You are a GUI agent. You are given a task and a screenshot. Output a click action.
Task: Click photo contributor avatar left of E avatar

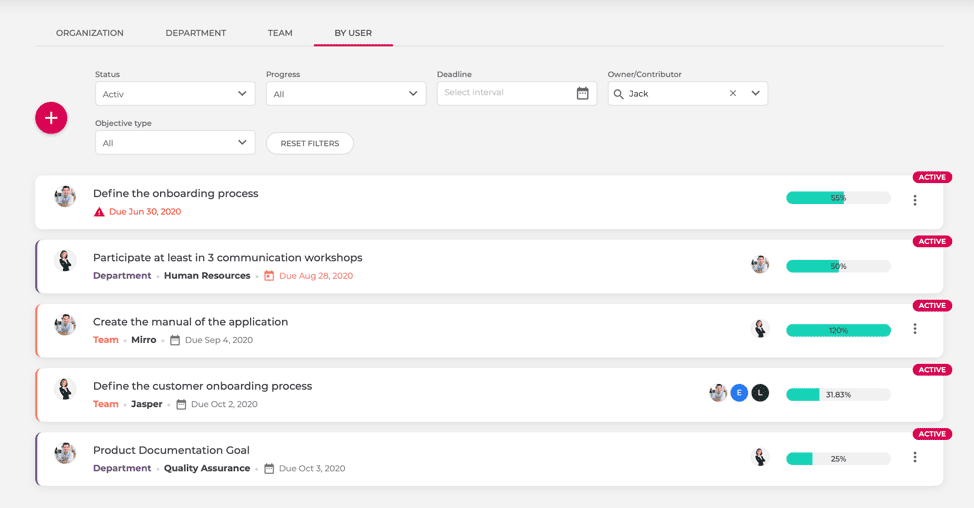718,392
